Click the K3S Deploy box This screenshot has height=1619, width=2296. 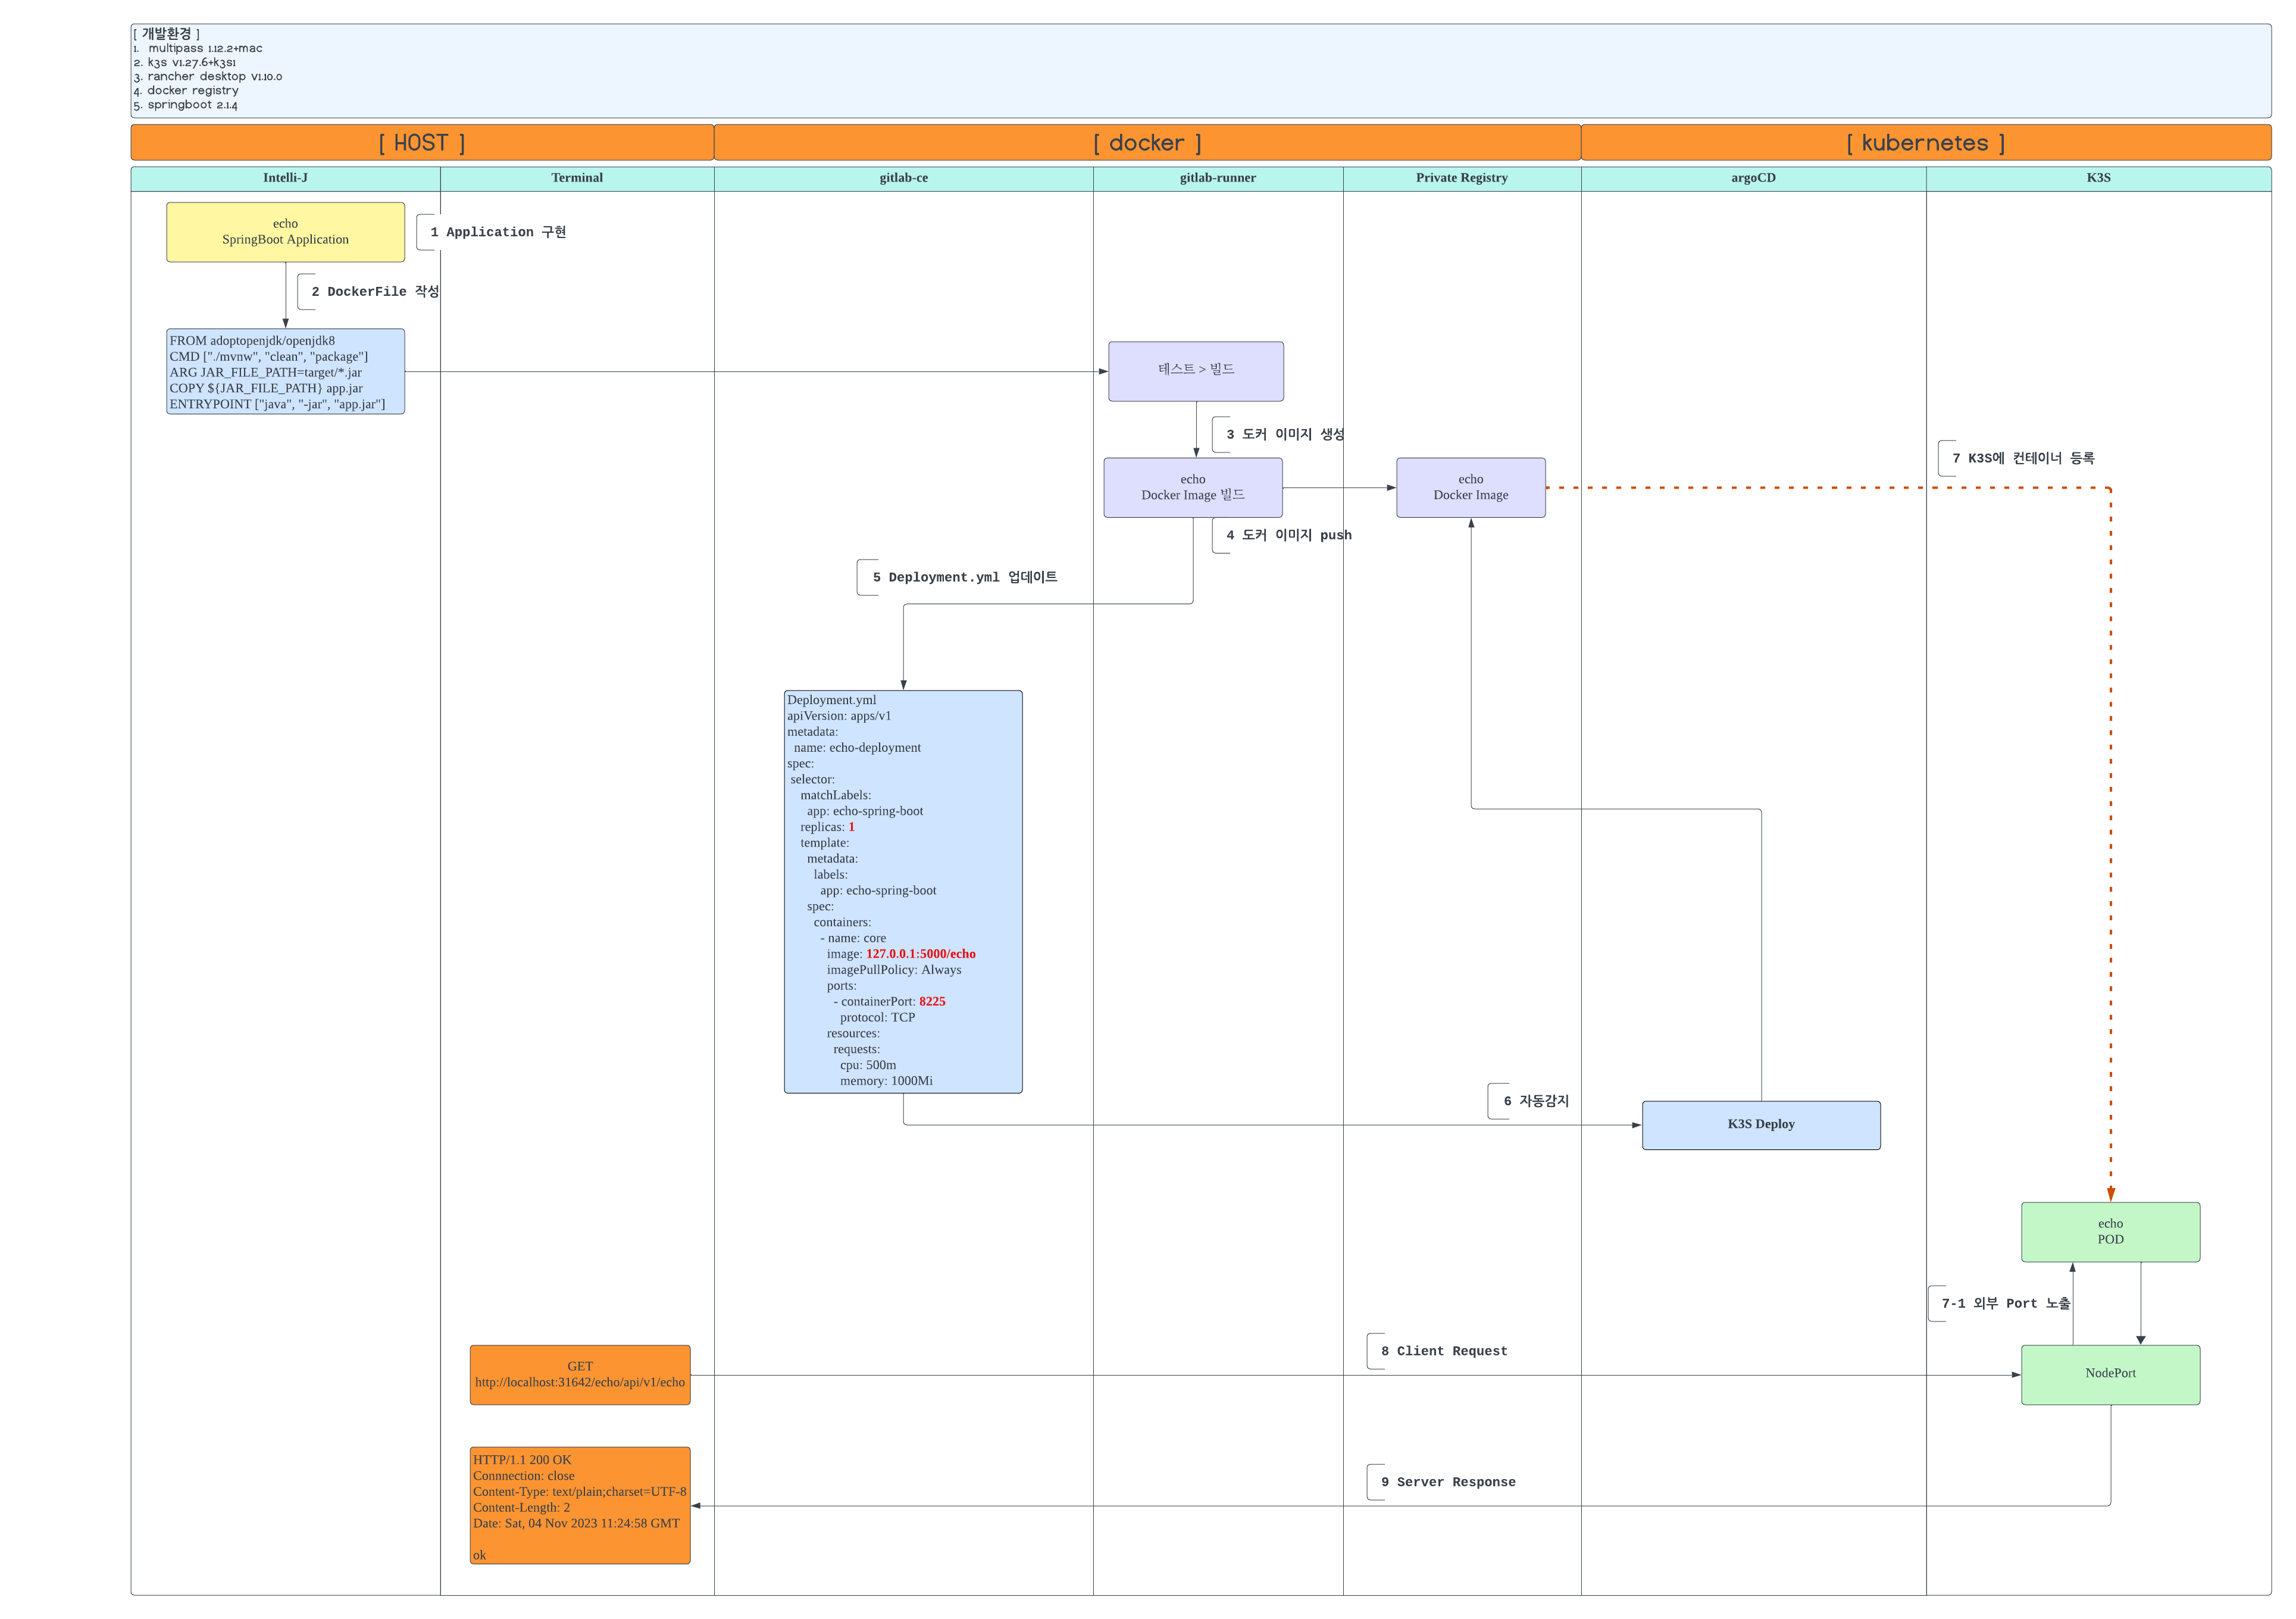point(1760,1125)
